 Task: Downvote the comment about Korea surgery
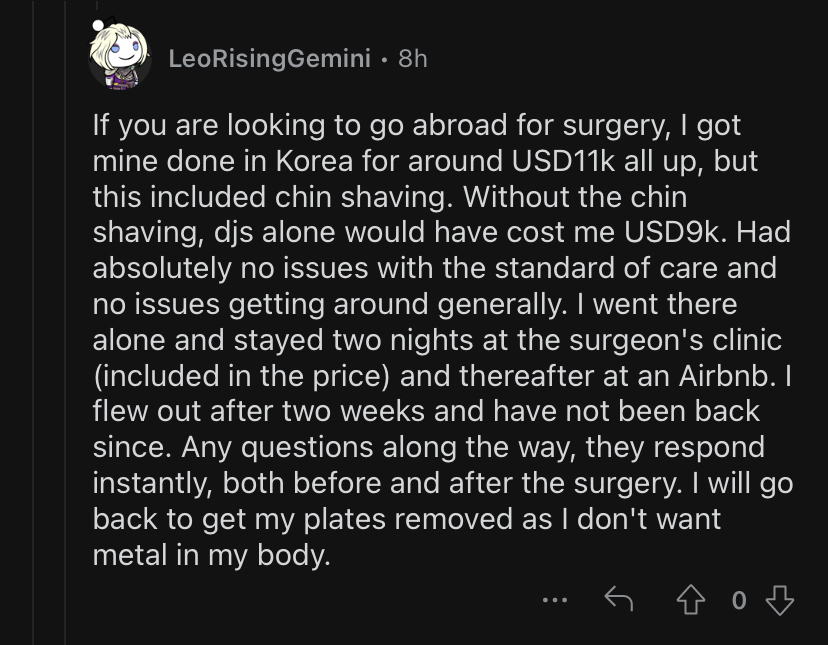pos(779,600)
